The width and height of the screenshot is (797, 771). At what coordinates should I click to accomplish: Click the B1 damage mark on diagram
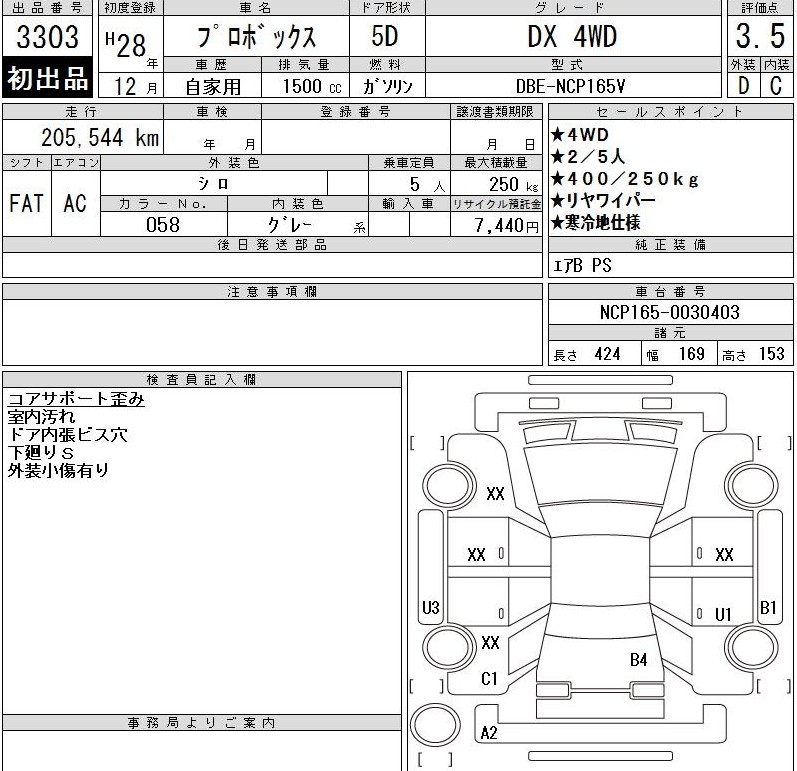coord(768,607)
